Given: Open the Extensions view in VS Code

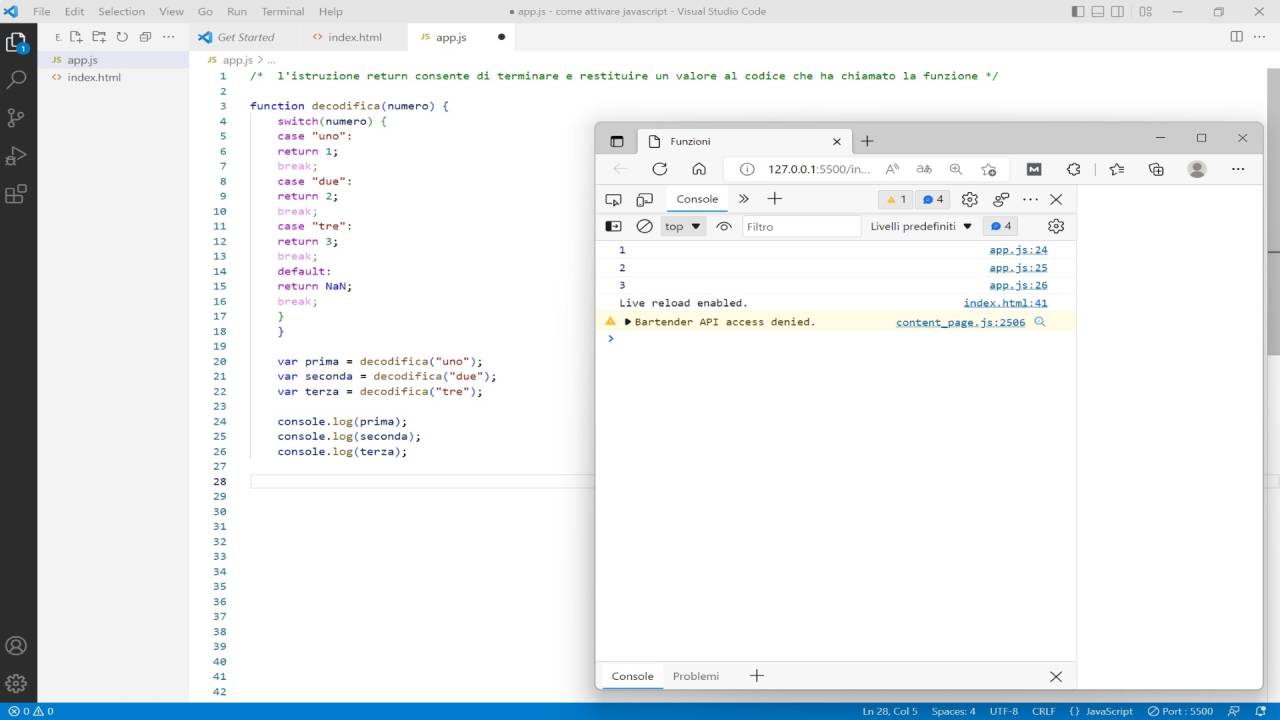Looking at the screenshot, I should (15, 193).
